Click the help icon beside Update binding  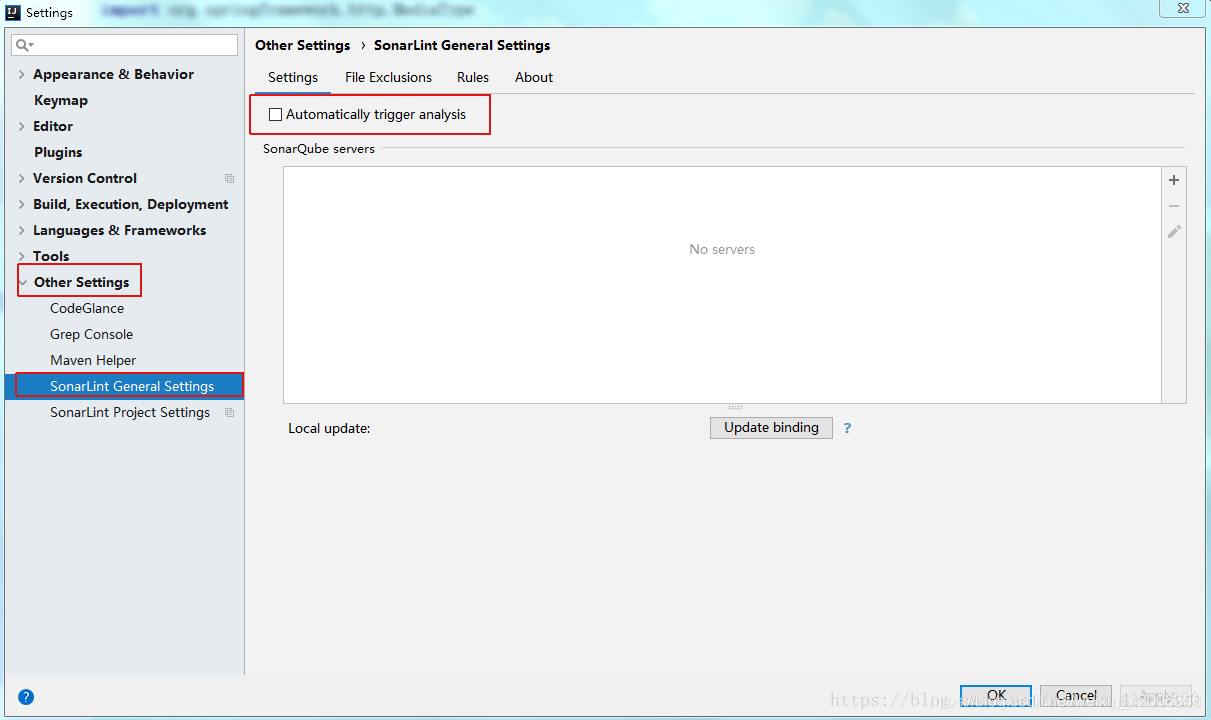point(847,428)
